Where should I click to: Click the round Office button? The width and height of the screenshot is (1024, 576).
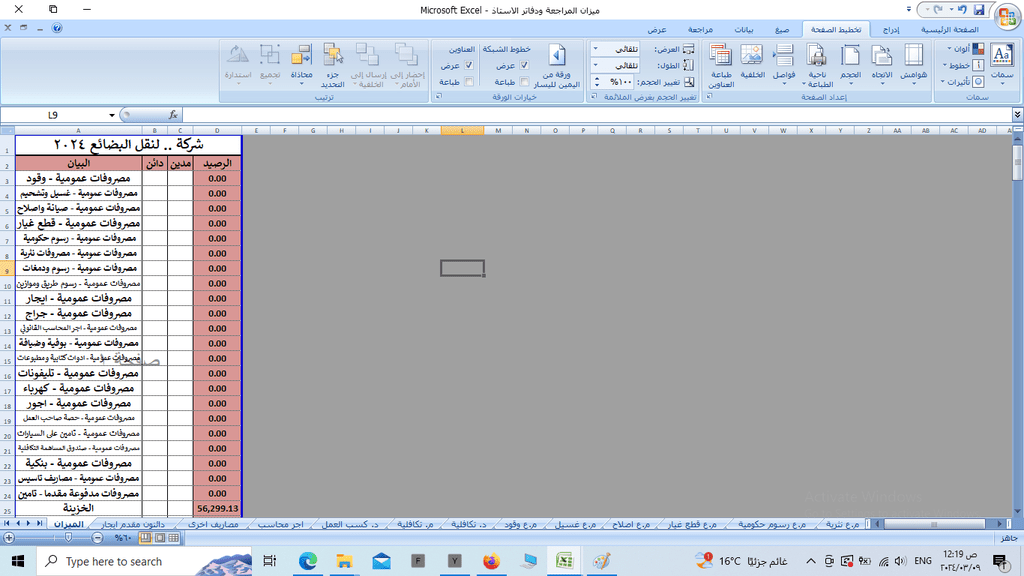click(x=1007, y=16)
